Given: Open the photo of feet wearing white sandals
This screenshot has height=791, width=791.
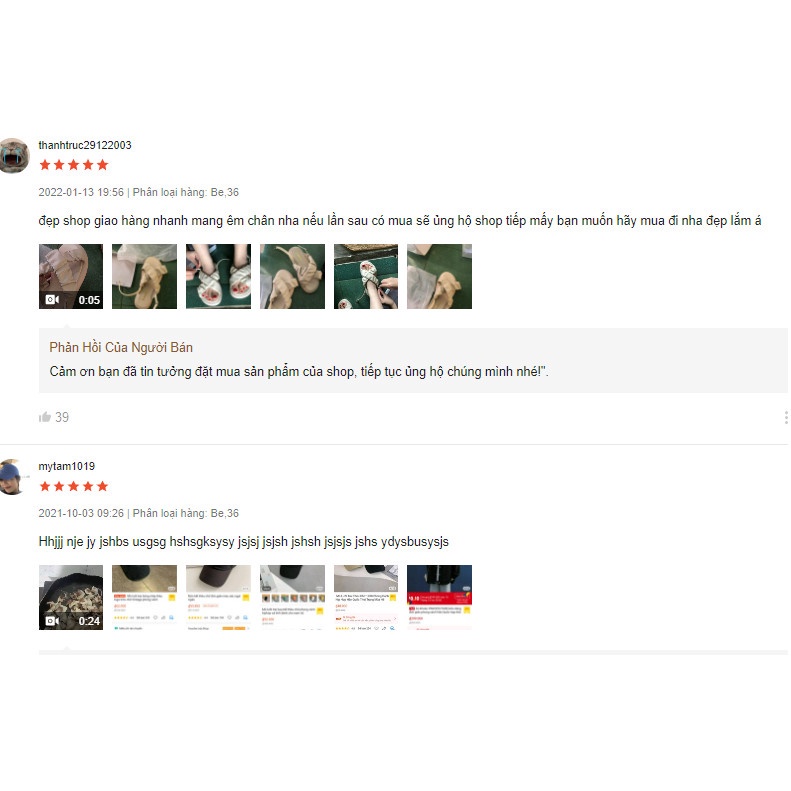Looking at the screenshot, I should click(218, 276).
